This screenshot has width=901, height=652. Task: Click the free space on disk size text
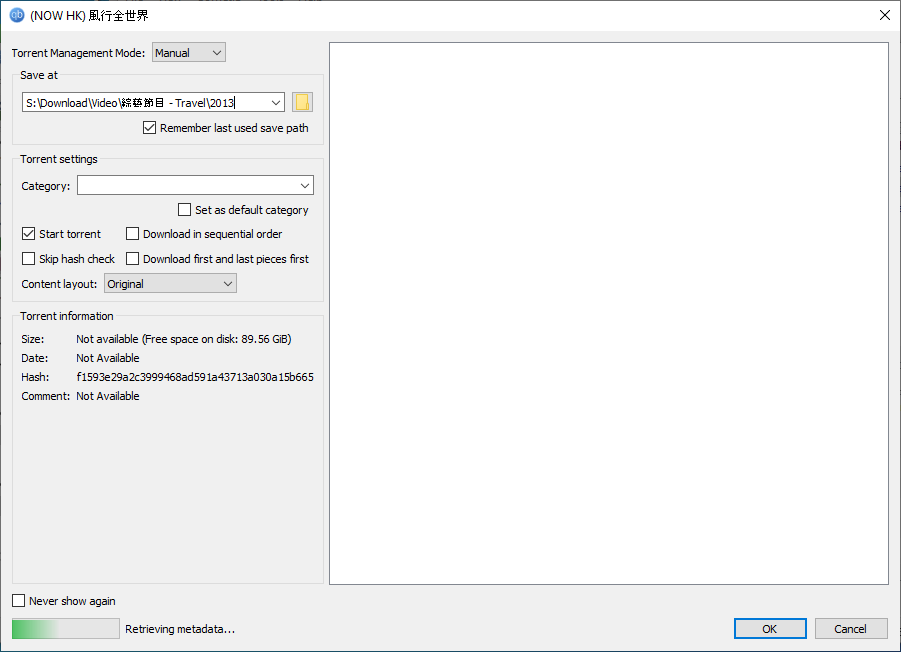(184, 339)
